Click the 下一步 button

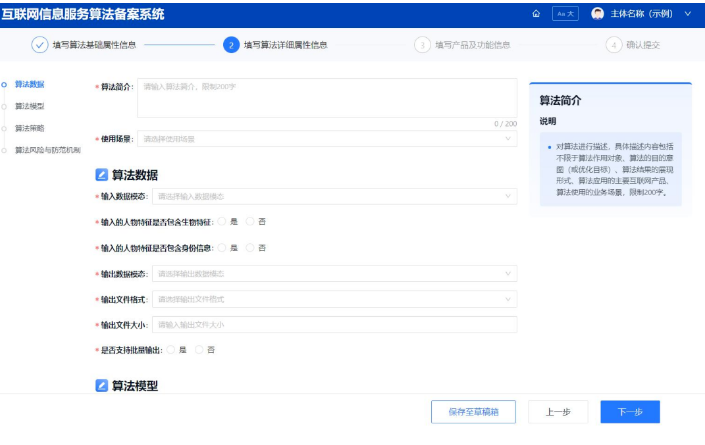pyautogui.click(x=630, y=412)
